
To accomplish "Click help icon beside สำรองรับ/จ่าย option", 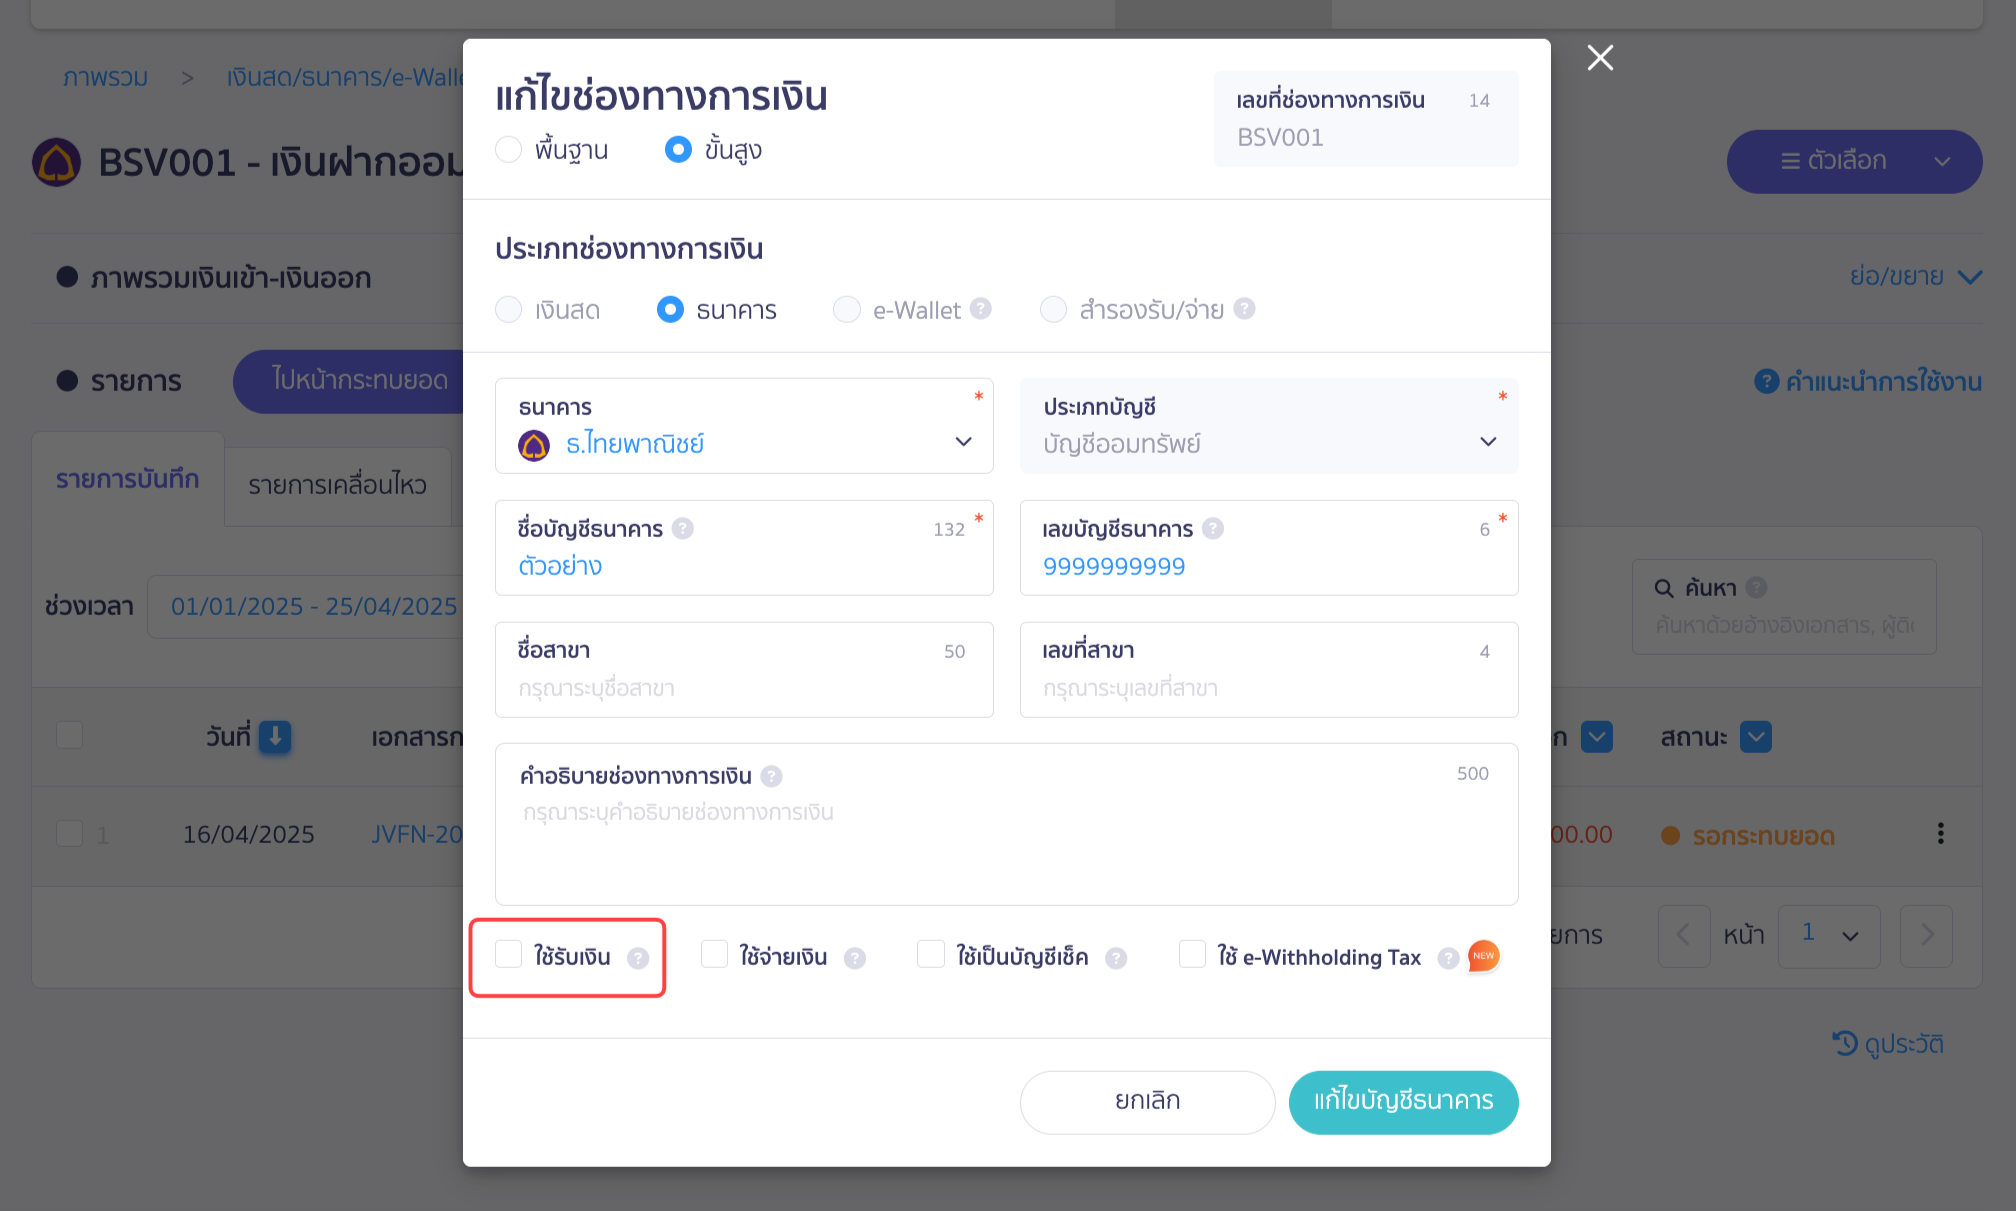I will (x=1244, y=309).
